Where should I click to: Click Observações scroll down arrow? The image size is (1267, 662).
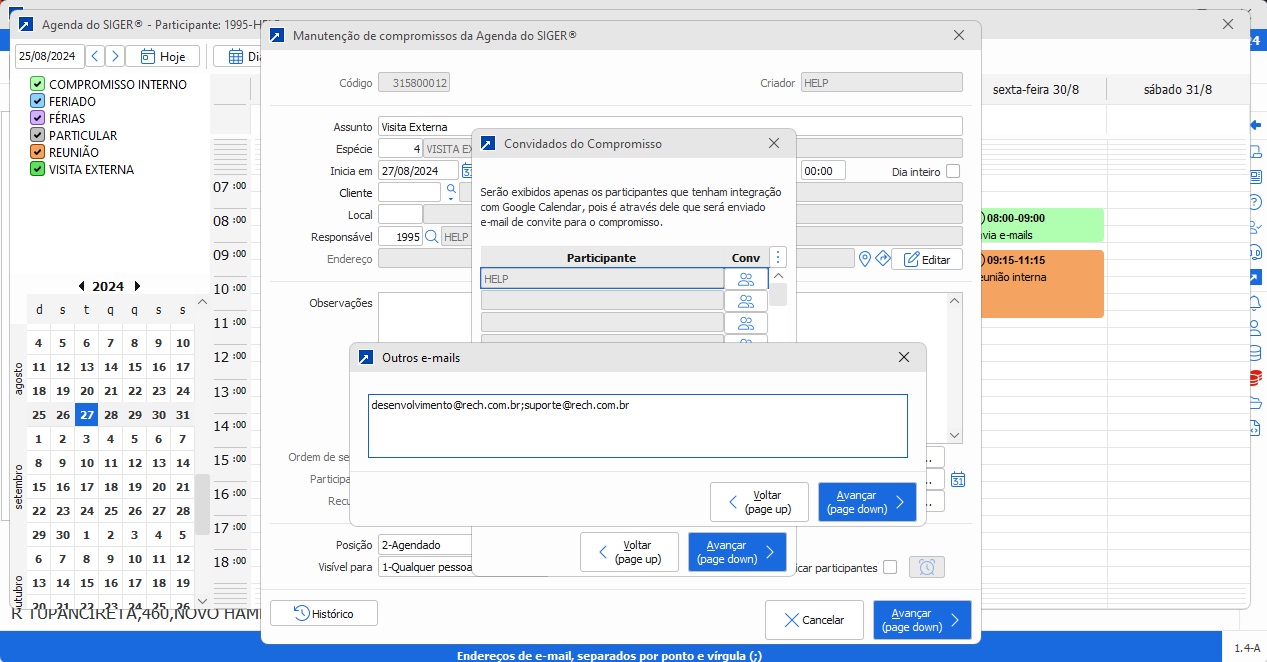(955, 435)
